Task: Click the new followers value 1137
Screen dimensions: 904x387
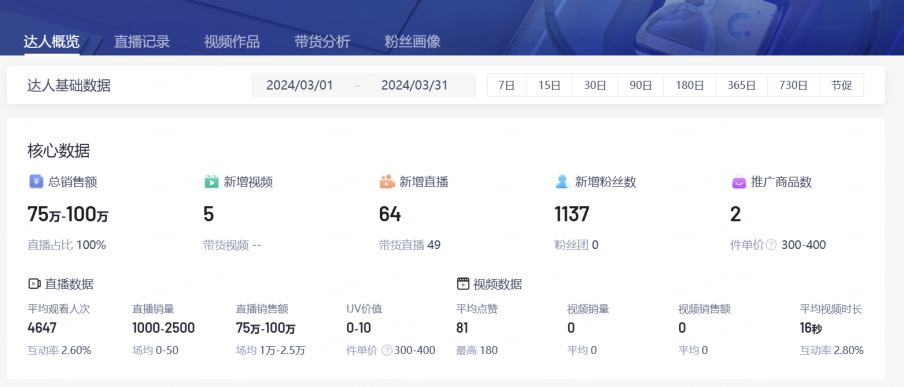Action: [572, 215]
